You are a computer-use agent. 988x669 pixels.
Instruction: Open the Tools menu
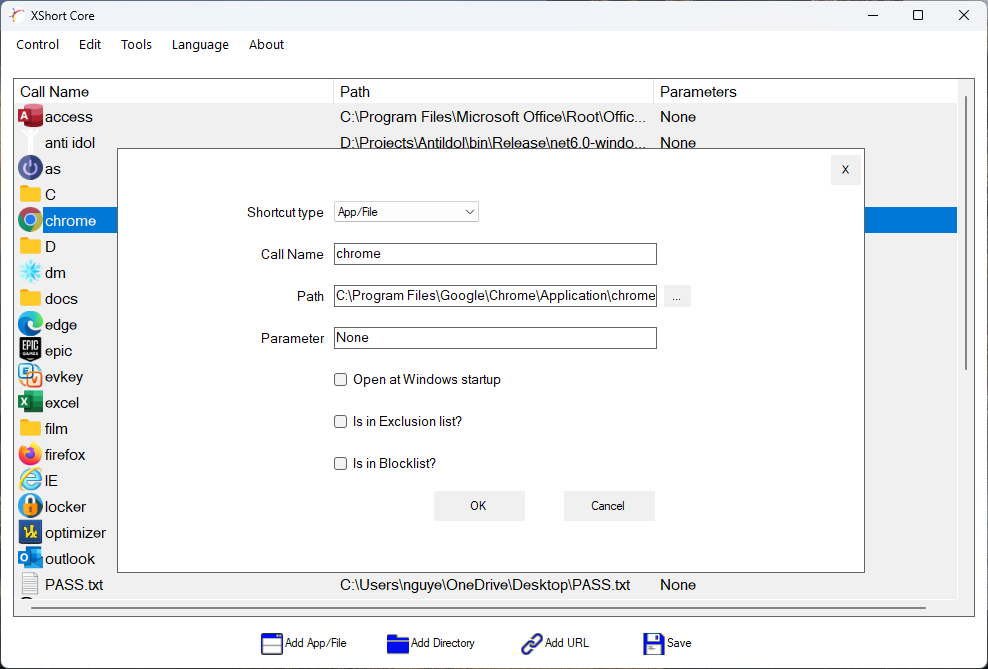pos(136,45)
